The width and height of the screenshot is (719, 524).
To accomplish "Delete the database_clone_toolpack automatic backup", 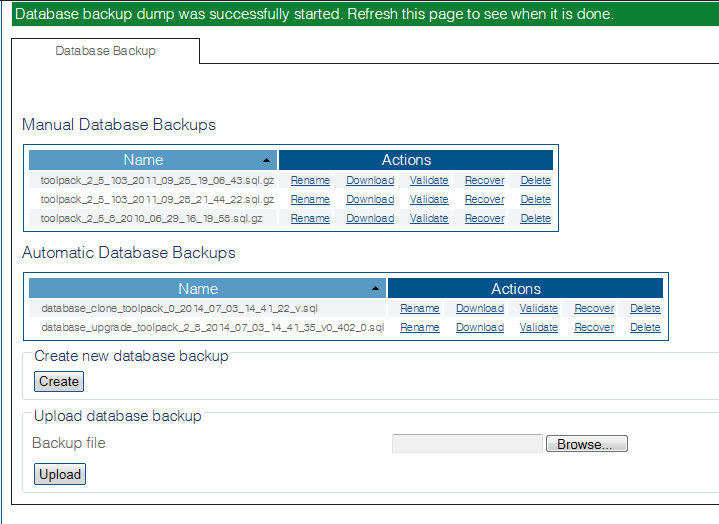I will pos(645,309).
